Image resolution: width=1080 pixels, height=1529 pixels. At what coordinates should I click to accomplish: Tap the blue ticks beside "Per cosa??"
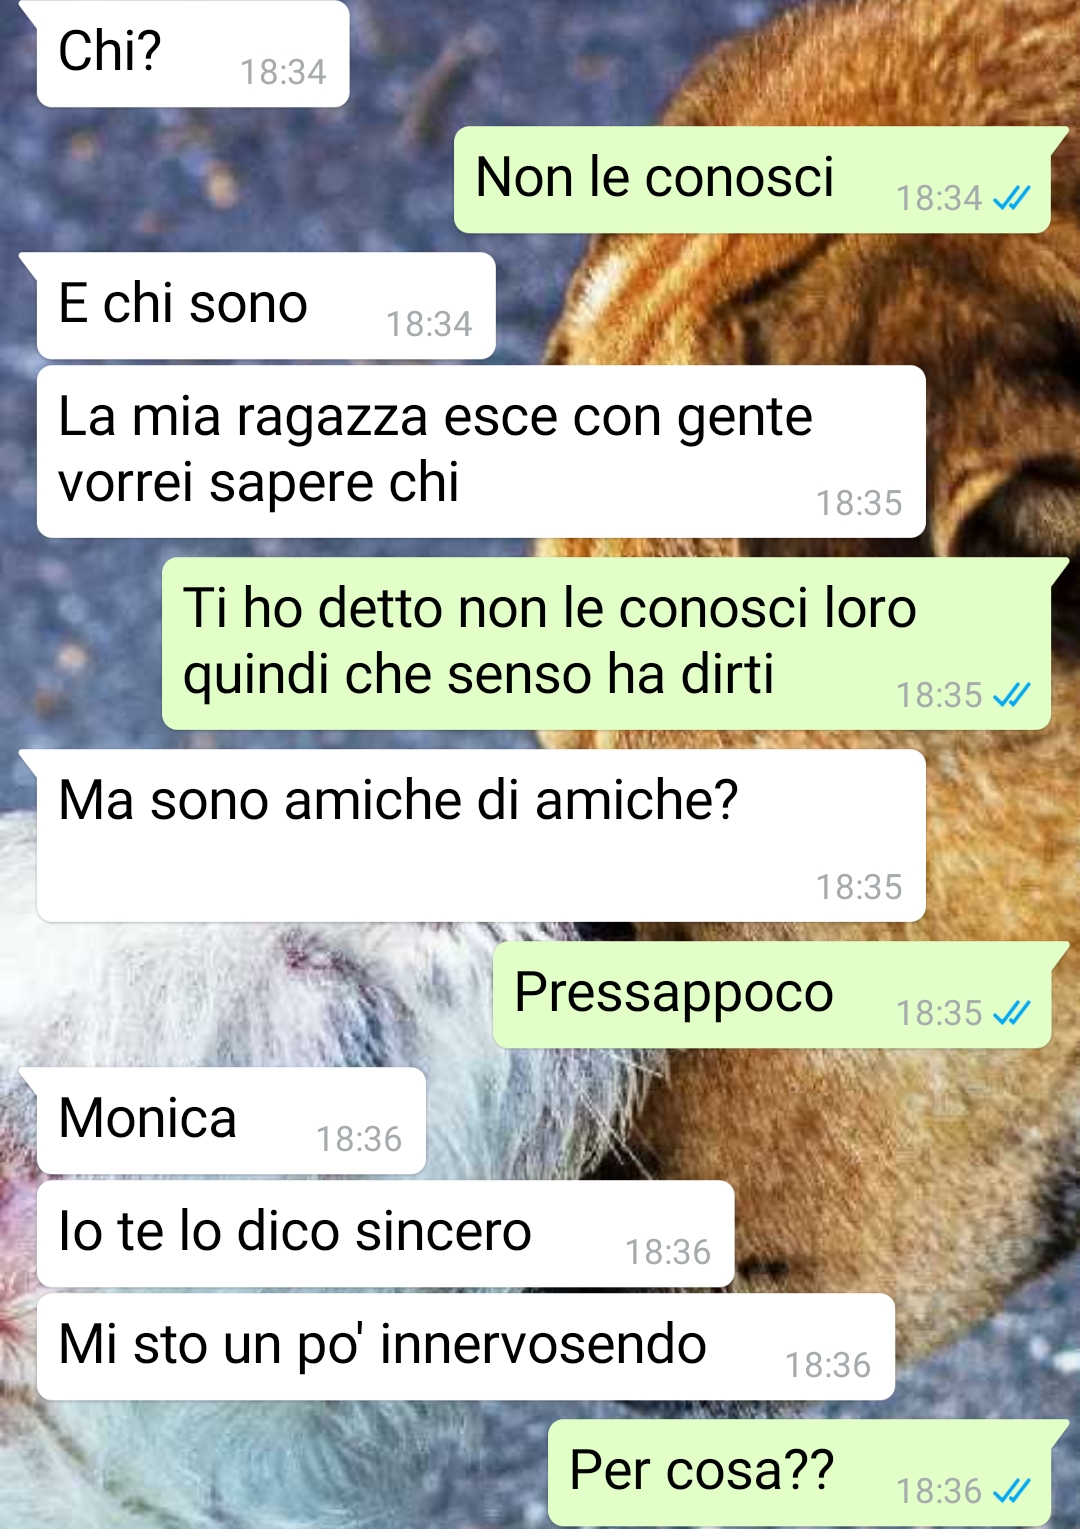coord(1011,1491)
